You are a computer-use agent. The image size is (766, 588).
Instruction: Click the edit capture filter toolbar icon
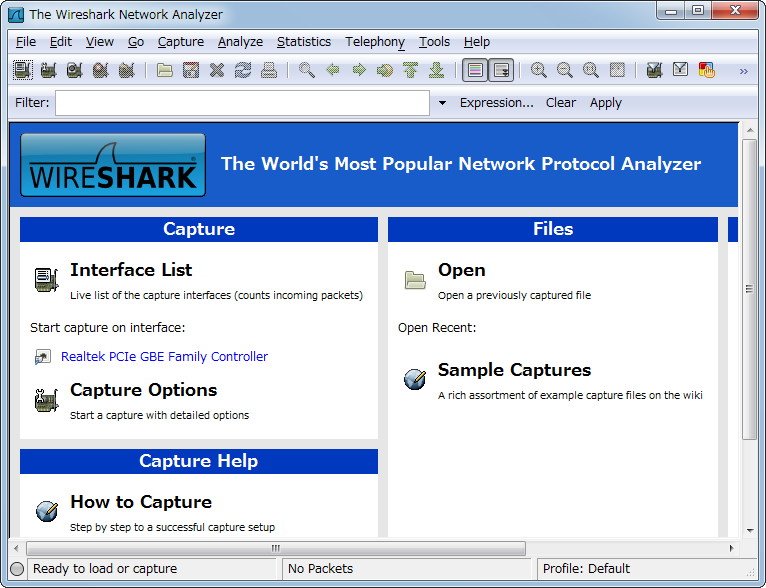pyautogui.click(x=655, y=70)
